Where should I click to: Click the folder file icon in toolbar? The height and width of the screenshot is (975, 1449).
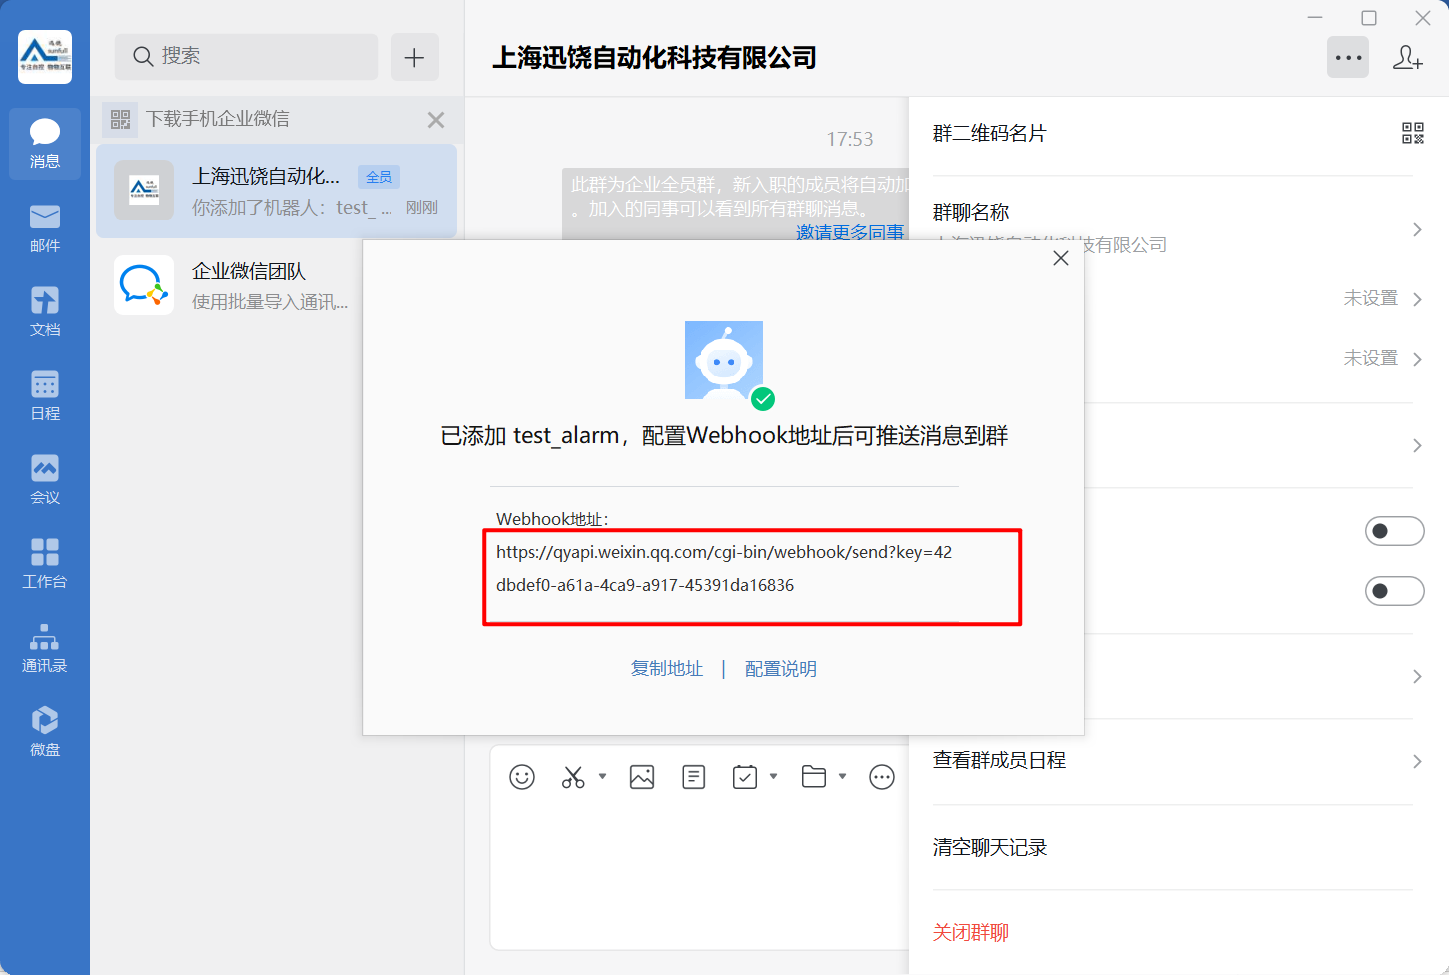coord(814,777)
